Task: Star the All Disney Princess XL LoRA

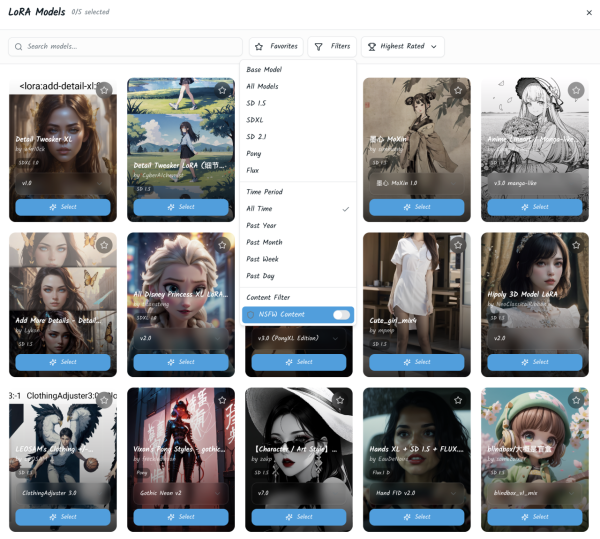Action: coord(222,245)
